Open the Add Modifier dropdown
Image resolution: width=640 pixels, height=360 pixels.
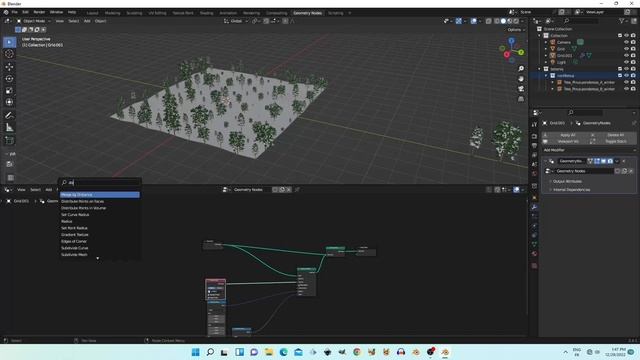[589, 150]
